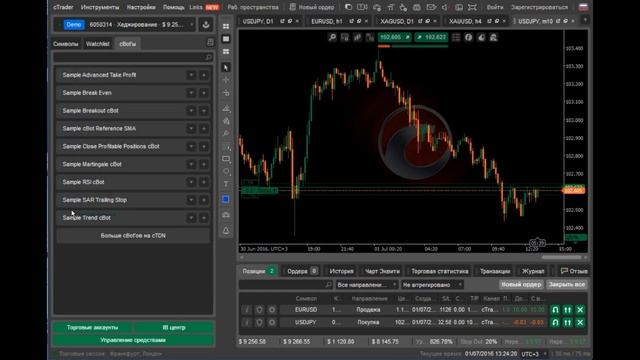Viewport: 640px width, 360px height.
Task: Open the XAUUSD, h4 chart tab
Action: [465, 21]
